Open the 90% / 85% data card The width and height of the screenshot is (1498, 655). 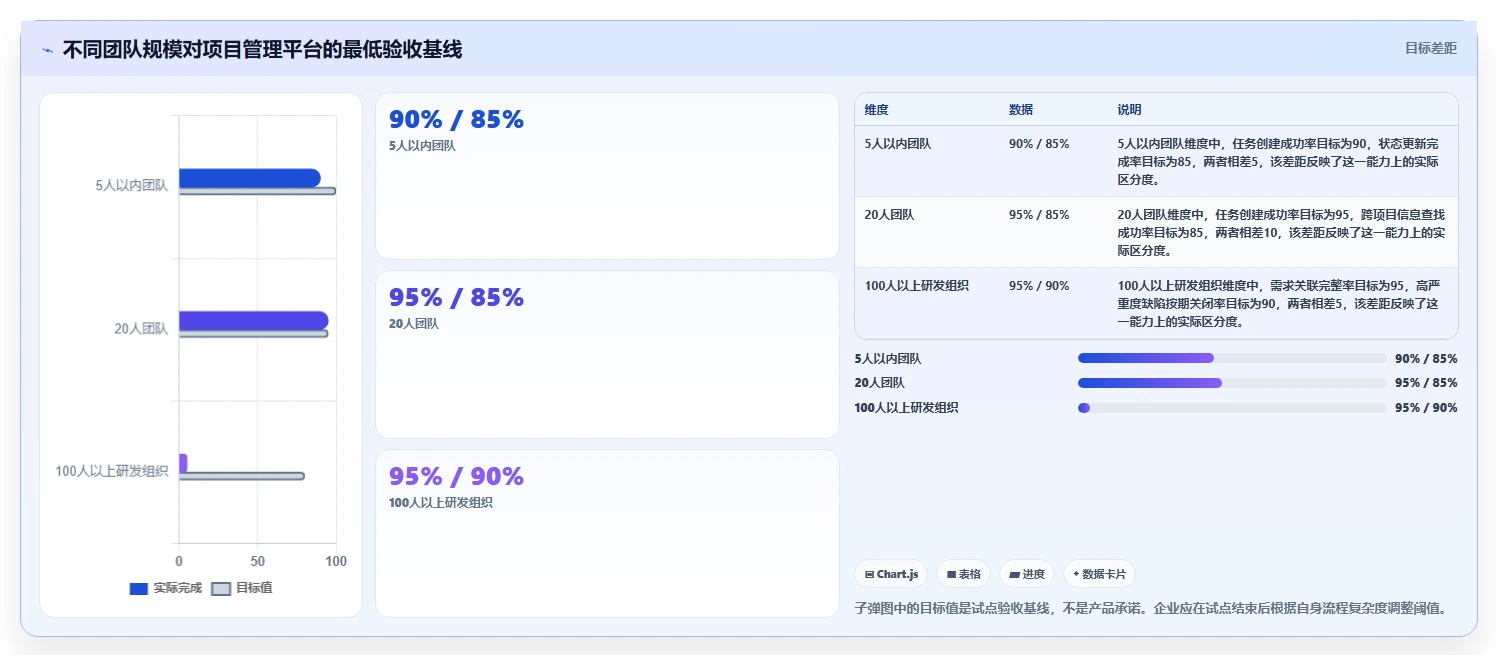(607, 176)
